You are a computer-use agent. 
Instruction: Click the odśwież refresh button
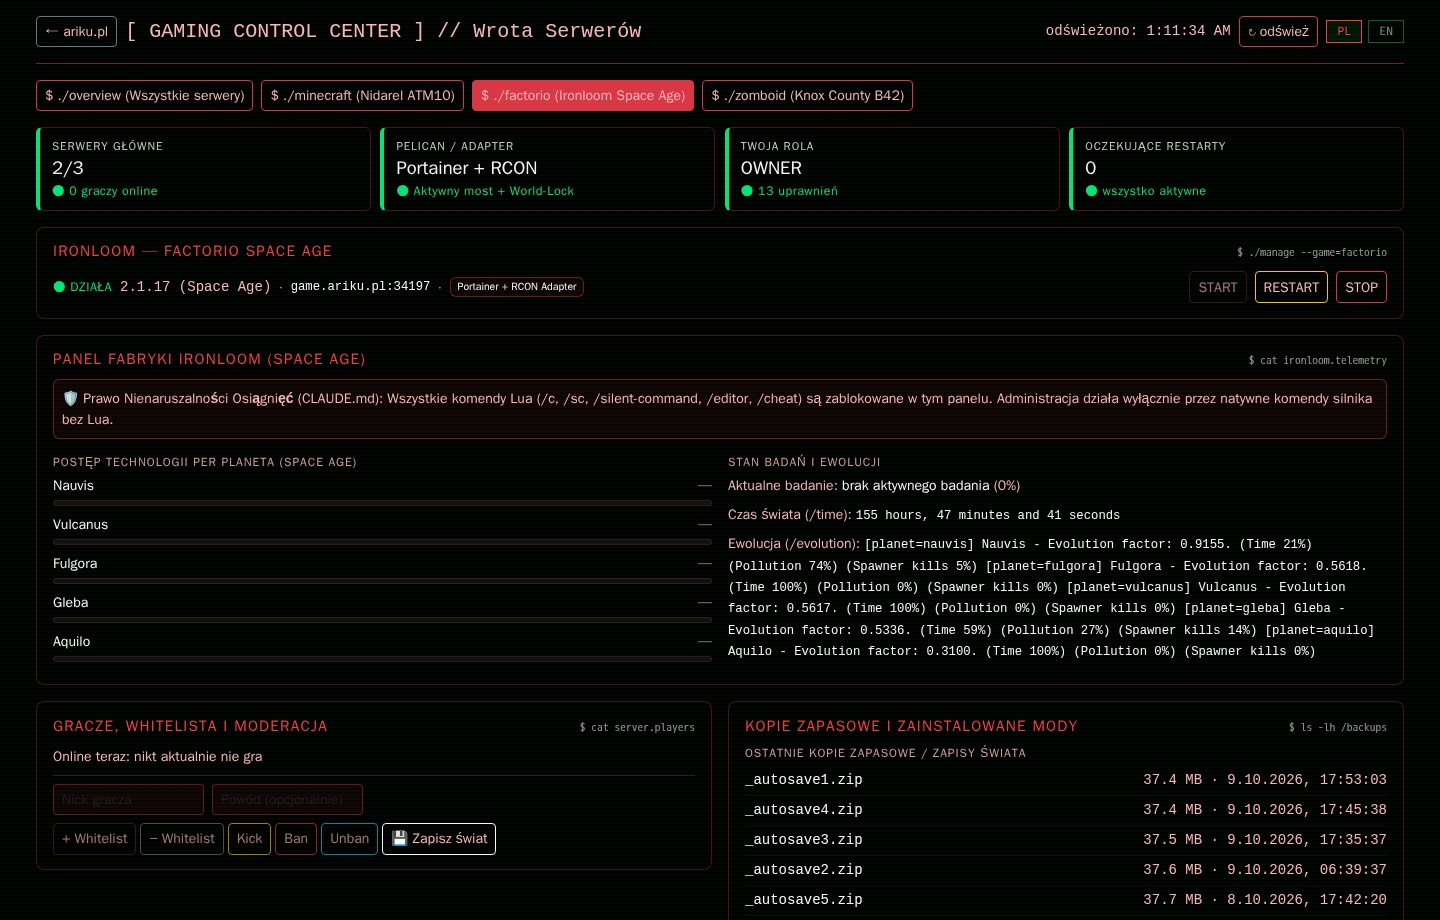[1278, 31]
